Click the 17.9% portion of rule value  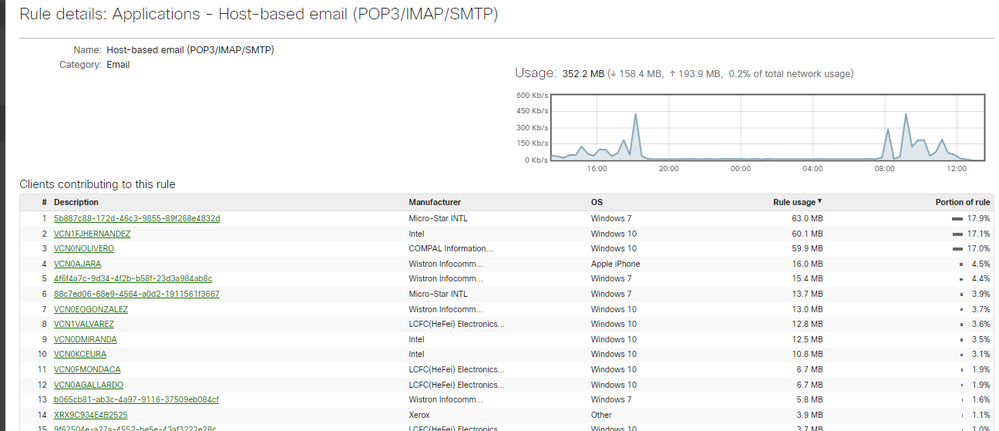click(x=980, y=219)
